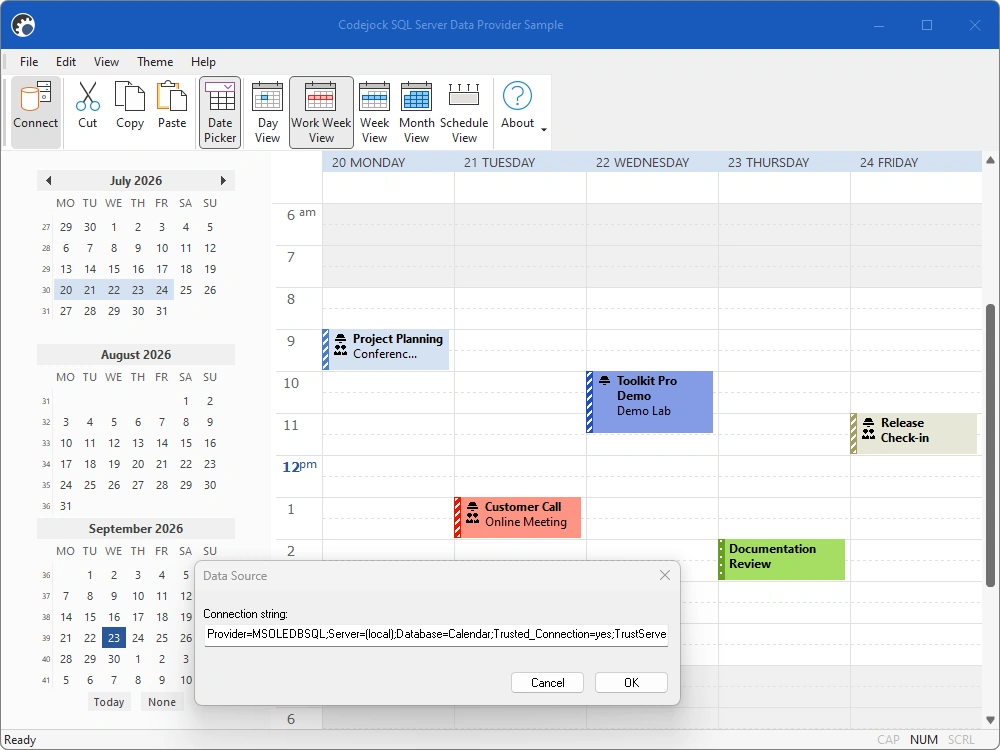Click the 21 Tuesday column header
Image resolution: width=1000 pixels, height=750 pixels.
pyautogui.click(x=520, y=163)
